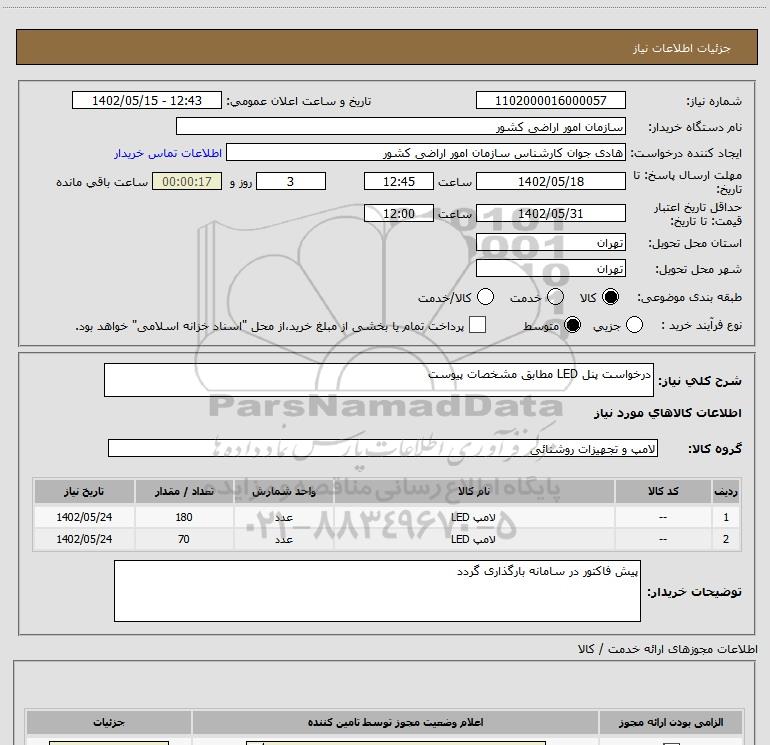Click need date 1402/05/24 in row 2
This screenshot has height=745, width=770.
tap(84, 539)
